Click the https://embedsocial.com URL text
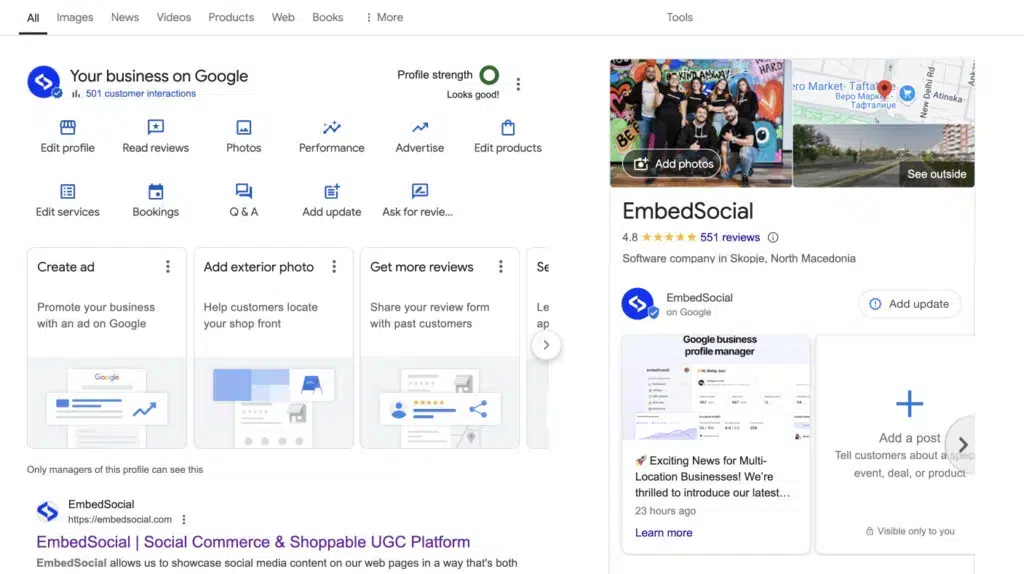This screenshot has height=574, width=1024. [x=120, y=520]
